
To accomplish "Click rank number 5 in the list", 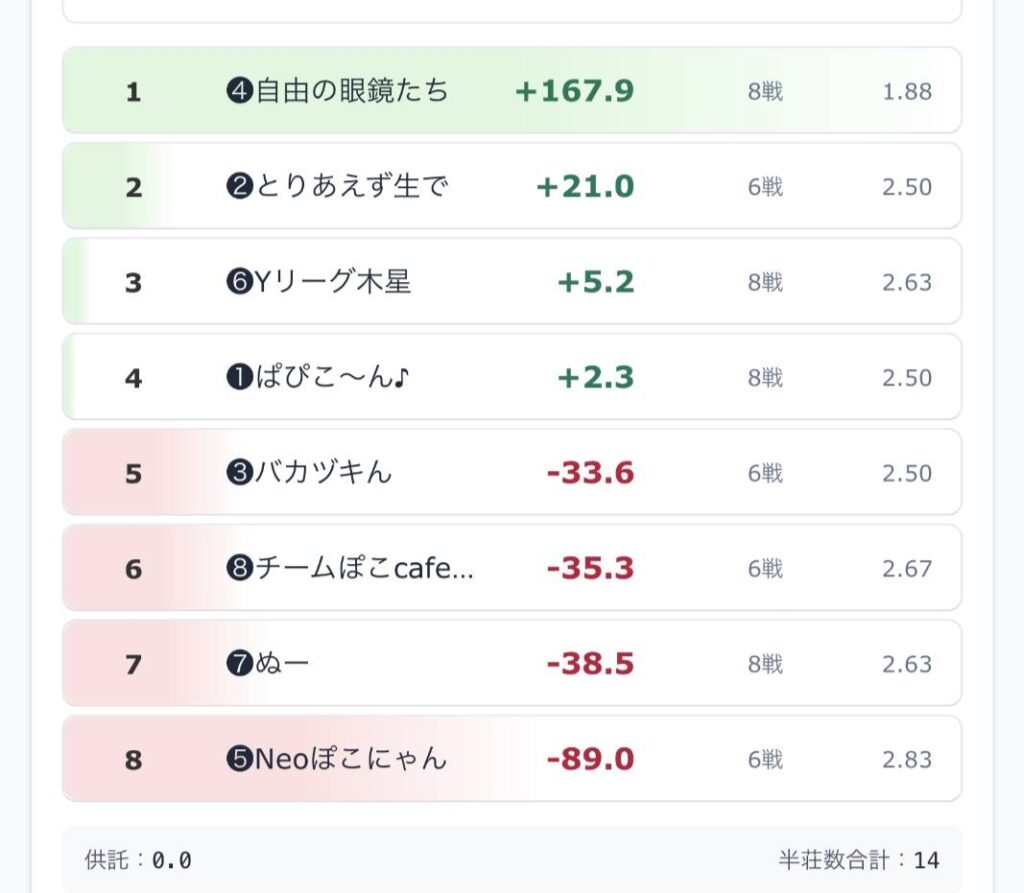I will 134,473.
